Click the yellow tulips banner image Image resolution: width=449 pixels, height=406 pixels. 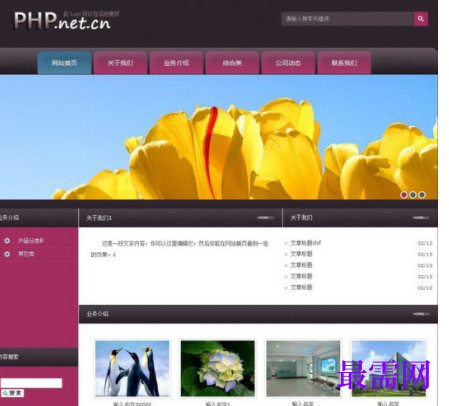(x=219, y=137)
